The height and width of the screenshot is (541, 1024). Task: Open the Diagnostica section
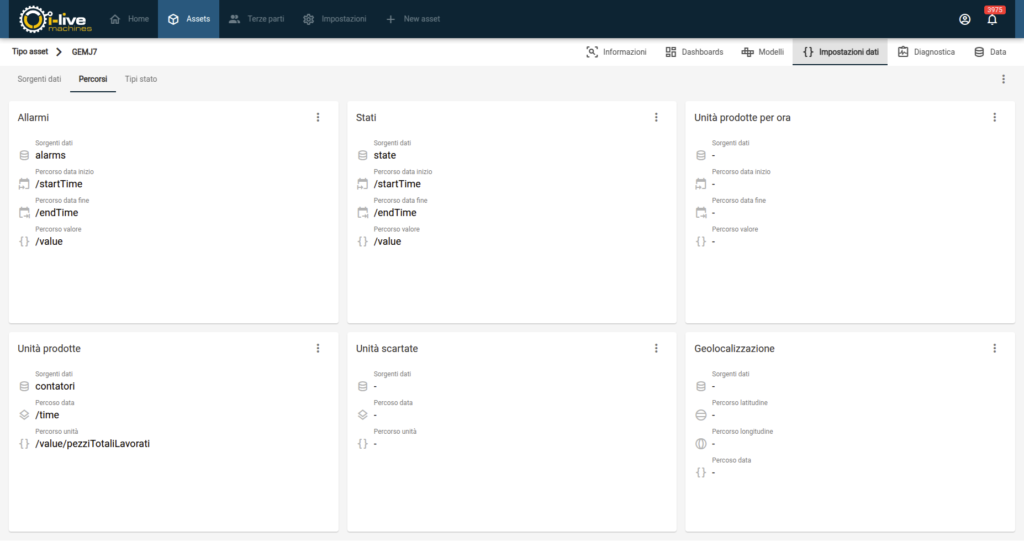pyautogui.click(x=926, y=52)
